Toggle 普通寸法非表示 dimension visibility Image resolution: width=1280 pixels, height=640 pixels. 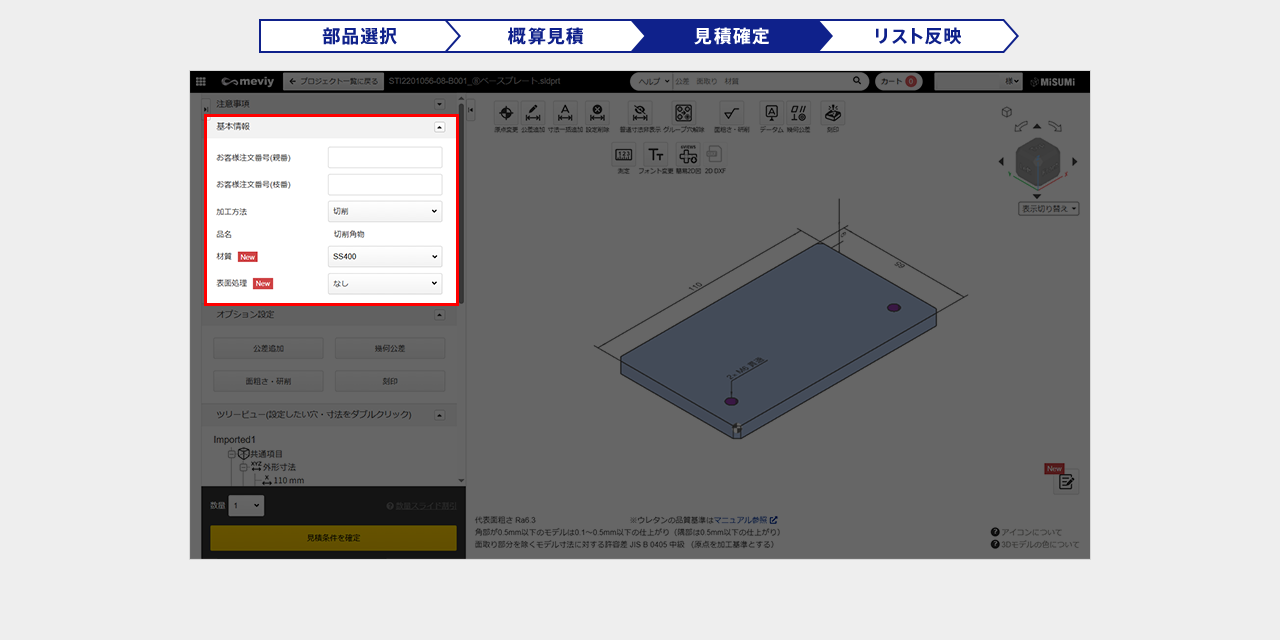[x=641, y=114]
